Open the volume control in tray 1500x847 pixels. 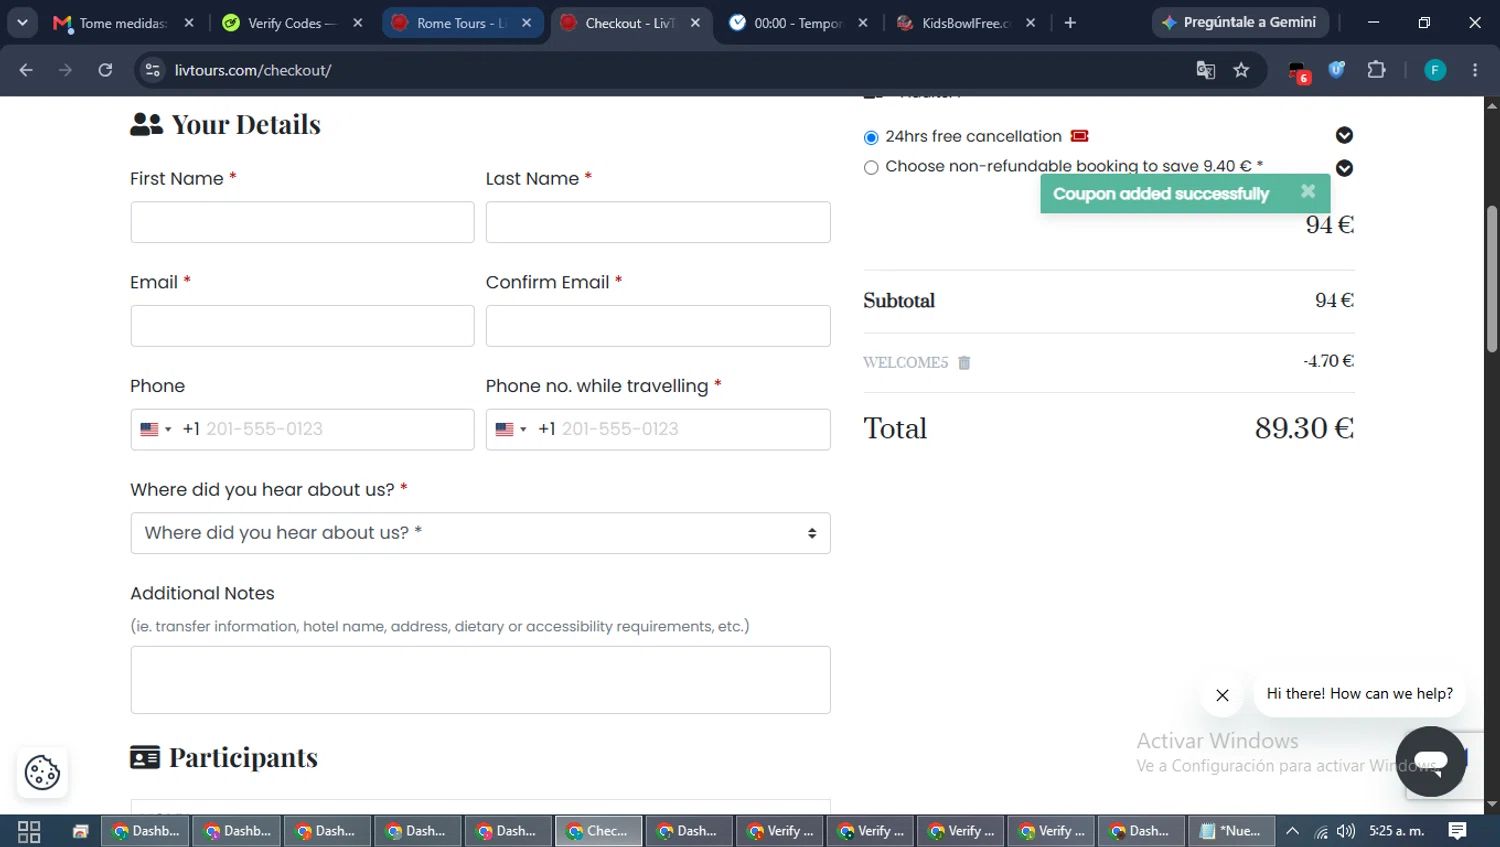1346,831
